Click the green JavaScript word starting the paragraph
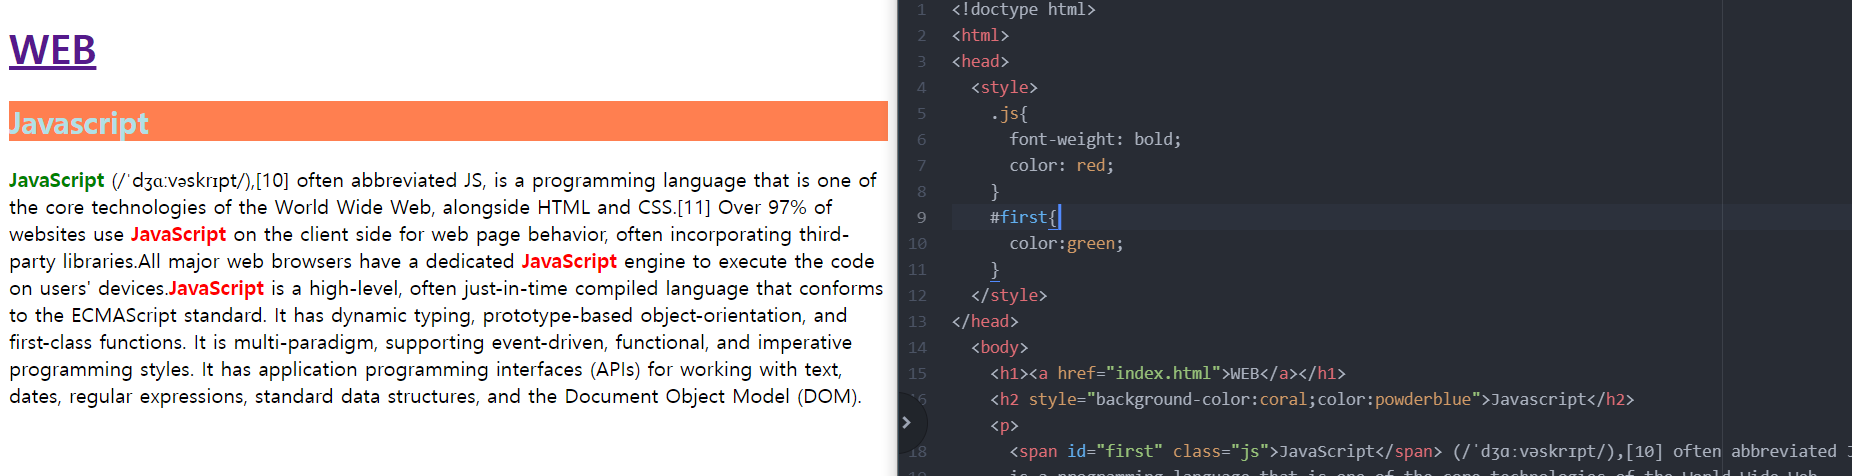 click(56, 180)
